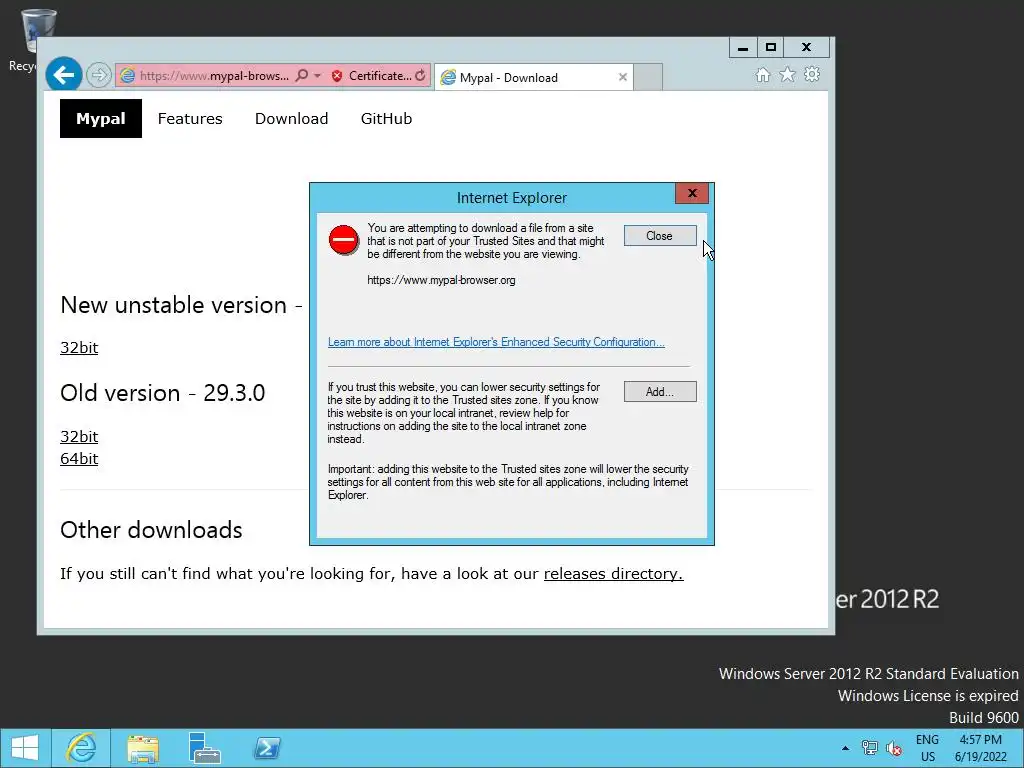Open PowerShell from taskbar
The height and width of the screenshot is (768, 1024).
click(267, 748)
